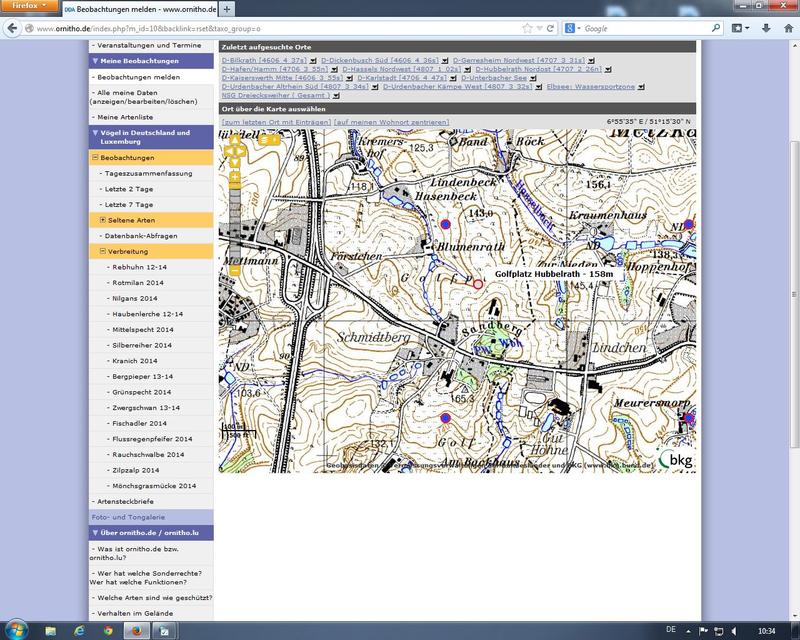Select the observation marker near Hasenbeck

(x=445, y=224)
